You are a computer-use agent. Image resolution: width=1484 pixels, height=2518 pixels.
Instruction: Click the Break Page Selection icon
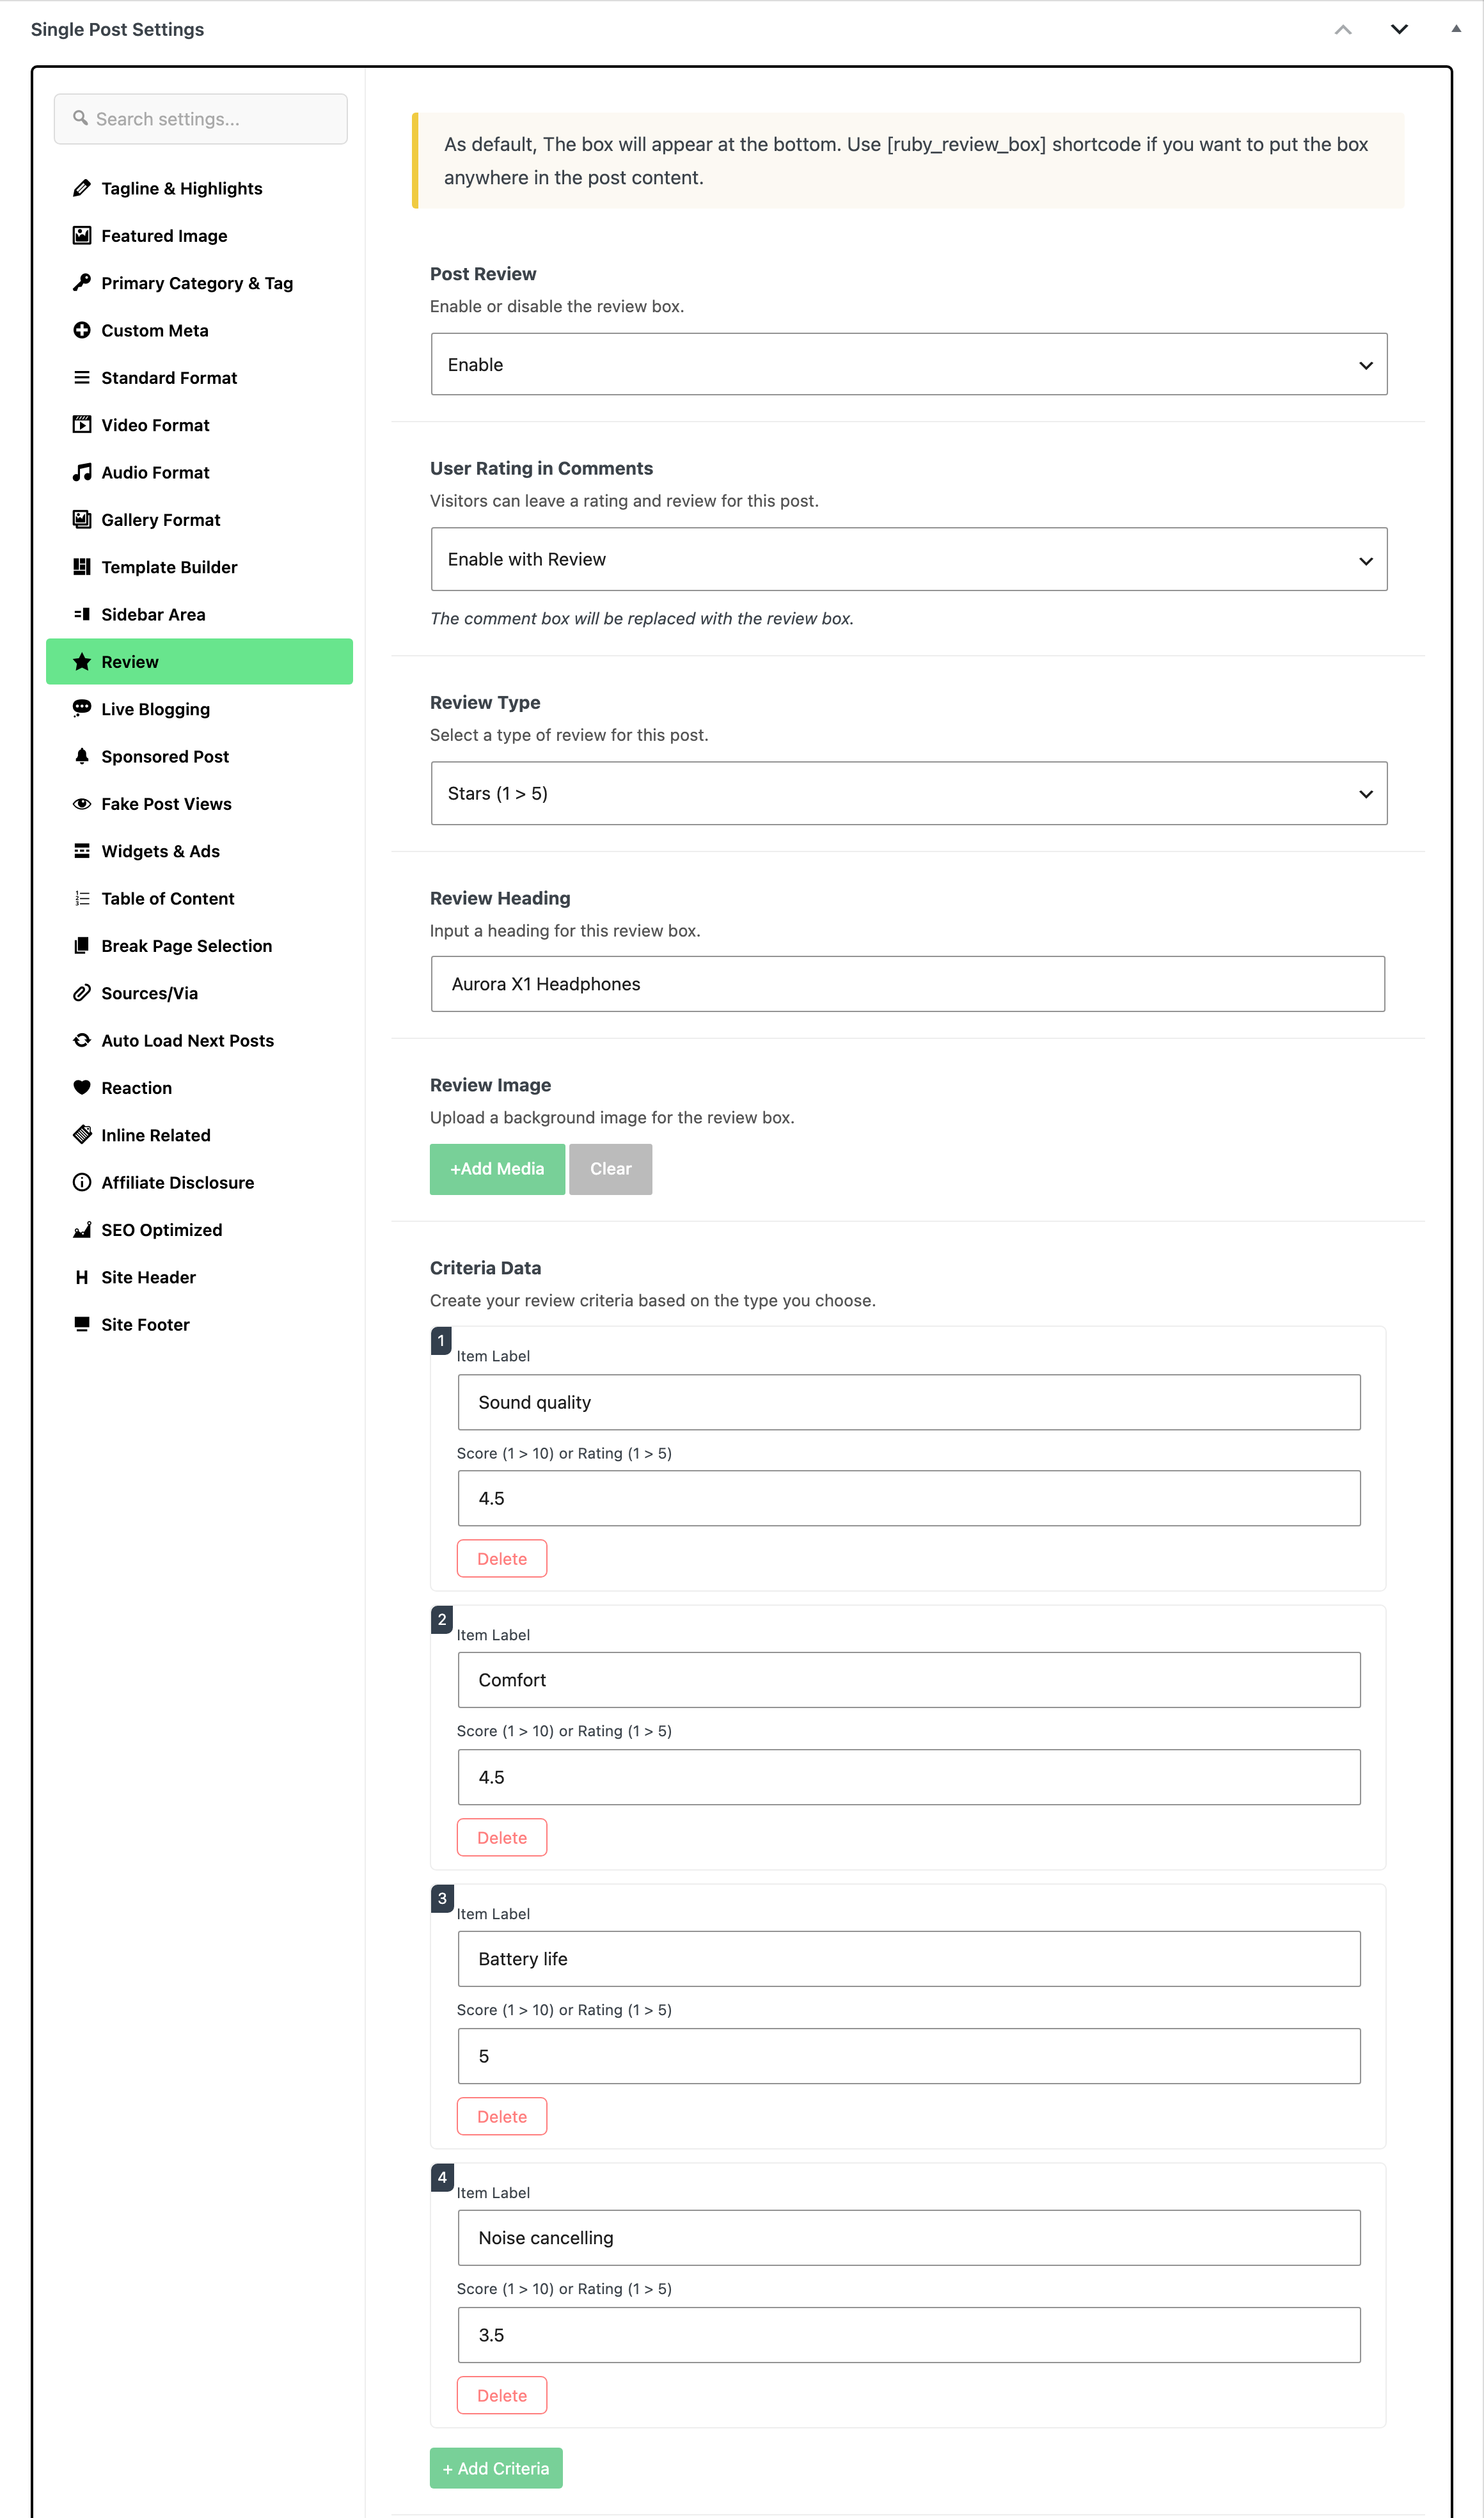tap(82, 946)
